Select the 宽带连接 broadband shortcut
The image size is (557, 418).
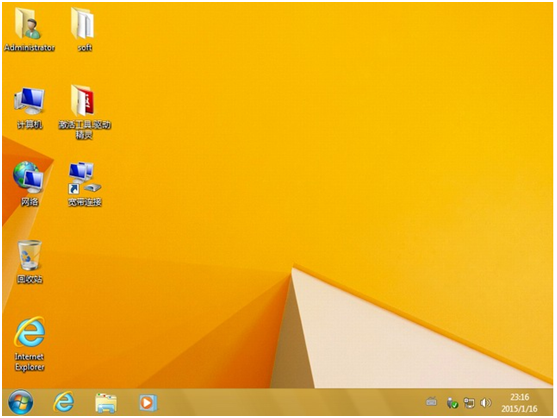tap(85, 184)
